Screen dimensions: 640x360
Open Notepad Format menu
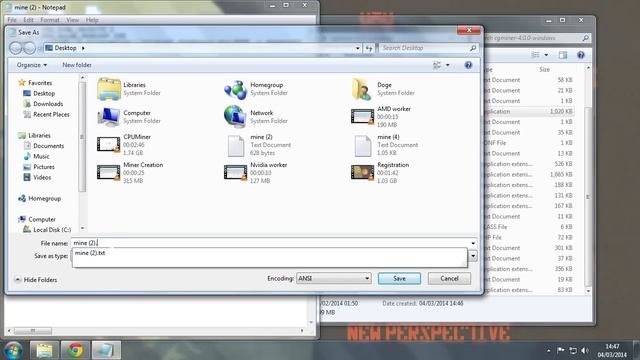pyautogui.click(x=50, y=20)
